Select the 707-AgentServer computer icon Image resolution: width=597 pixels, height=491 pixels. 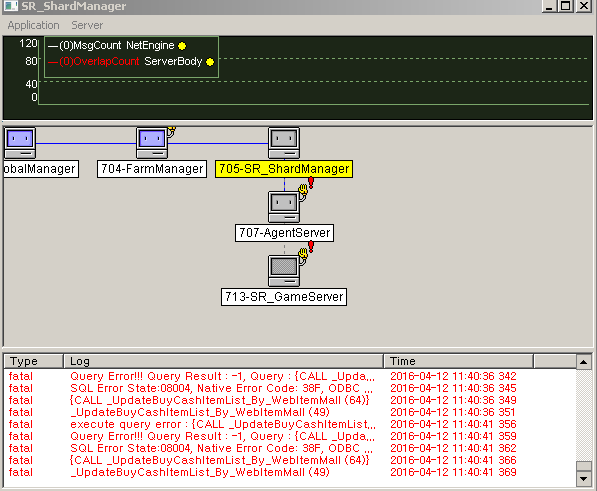284,207
